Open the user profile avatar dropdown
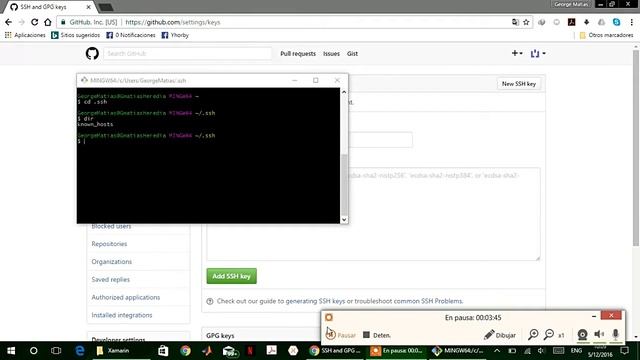 tap(538, 53)
